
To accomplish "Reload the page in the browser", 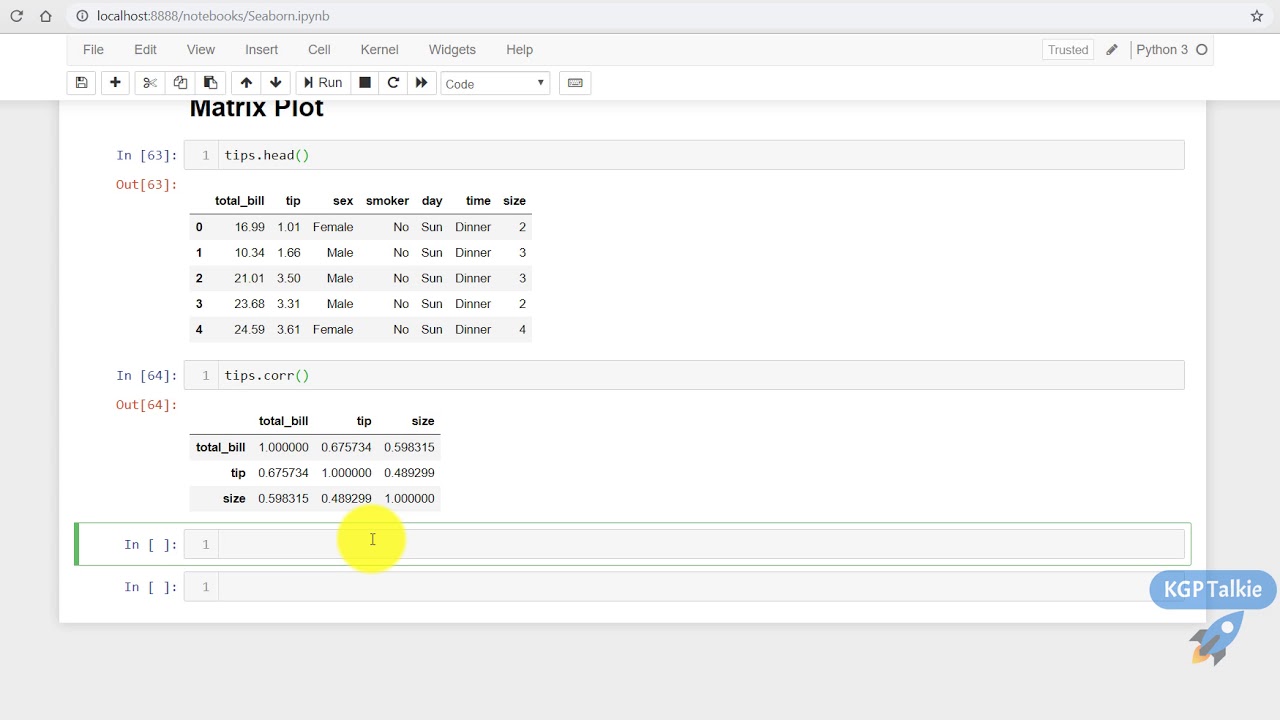I will (16, 16).
